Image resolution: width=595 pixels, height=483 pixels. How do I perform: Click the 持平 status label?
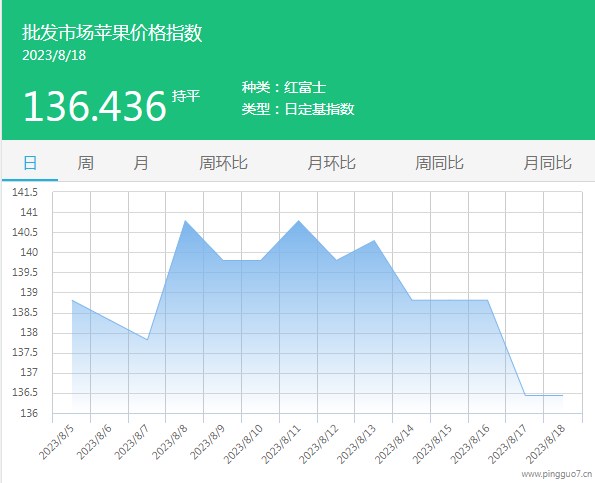pos(186,96)
